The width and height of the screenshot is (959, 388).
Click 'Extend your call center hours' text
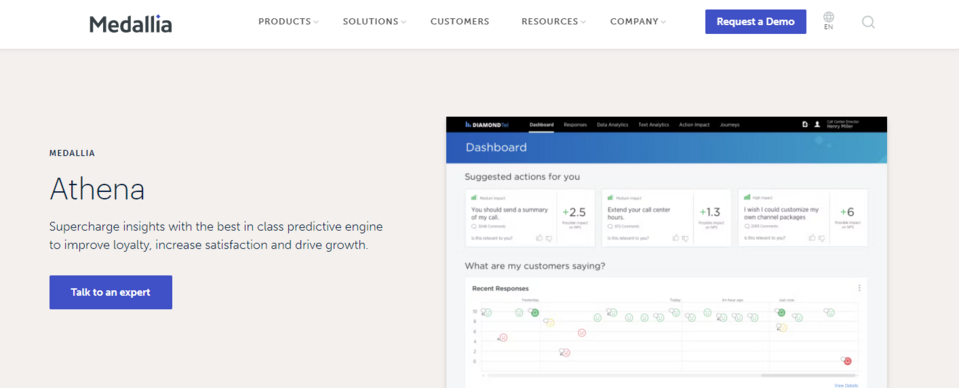639,214
